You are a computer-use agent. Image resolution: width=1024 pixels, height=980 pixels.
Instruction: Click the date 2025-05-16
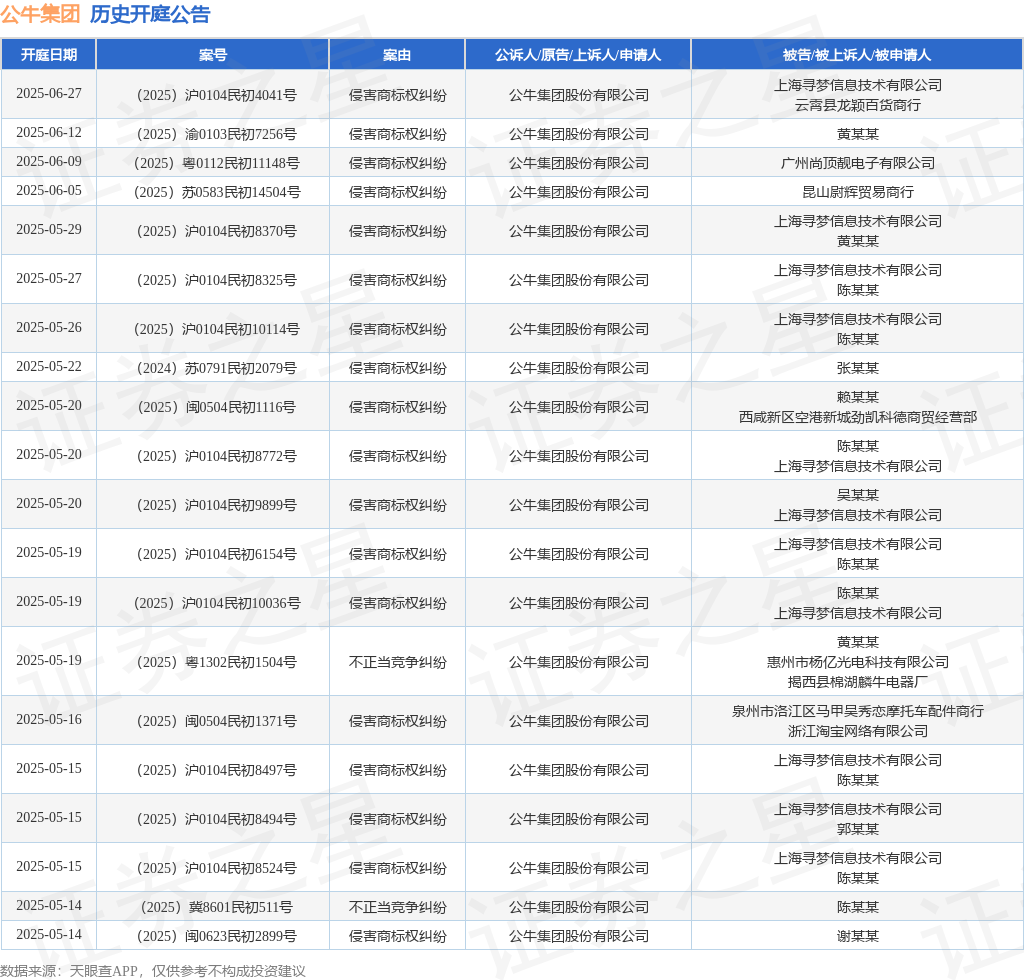tap(49, 719)
